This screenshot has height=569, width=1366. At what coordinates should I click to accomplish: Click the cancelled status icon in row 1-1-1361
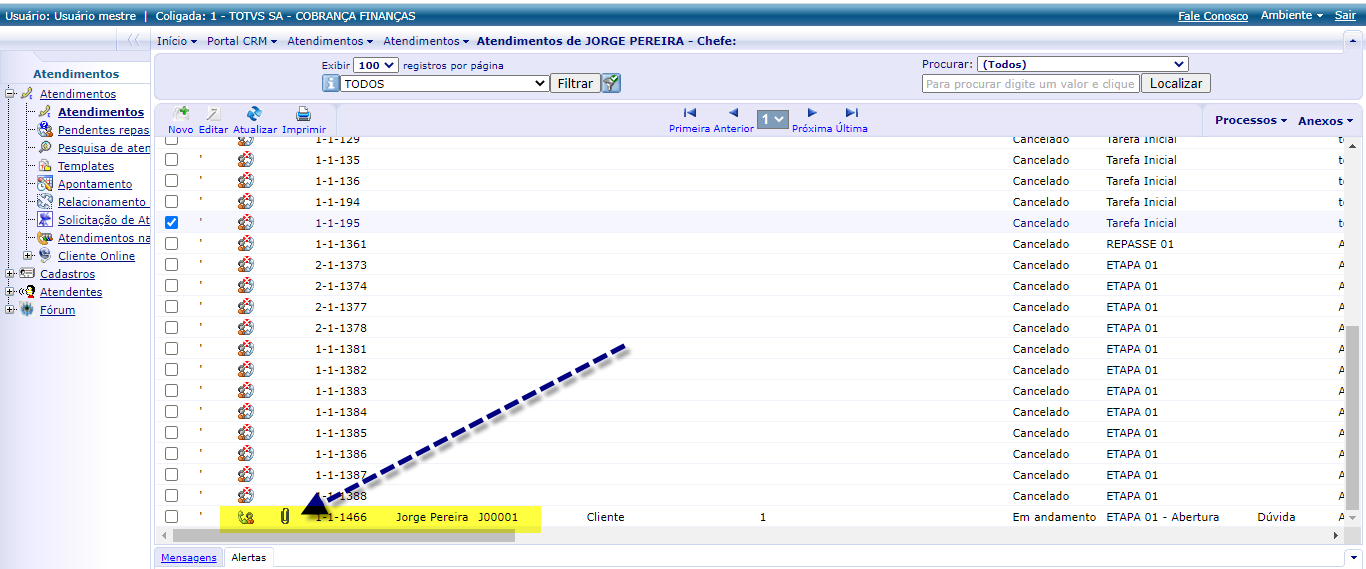pyautogui.click(x=246, y=244)
